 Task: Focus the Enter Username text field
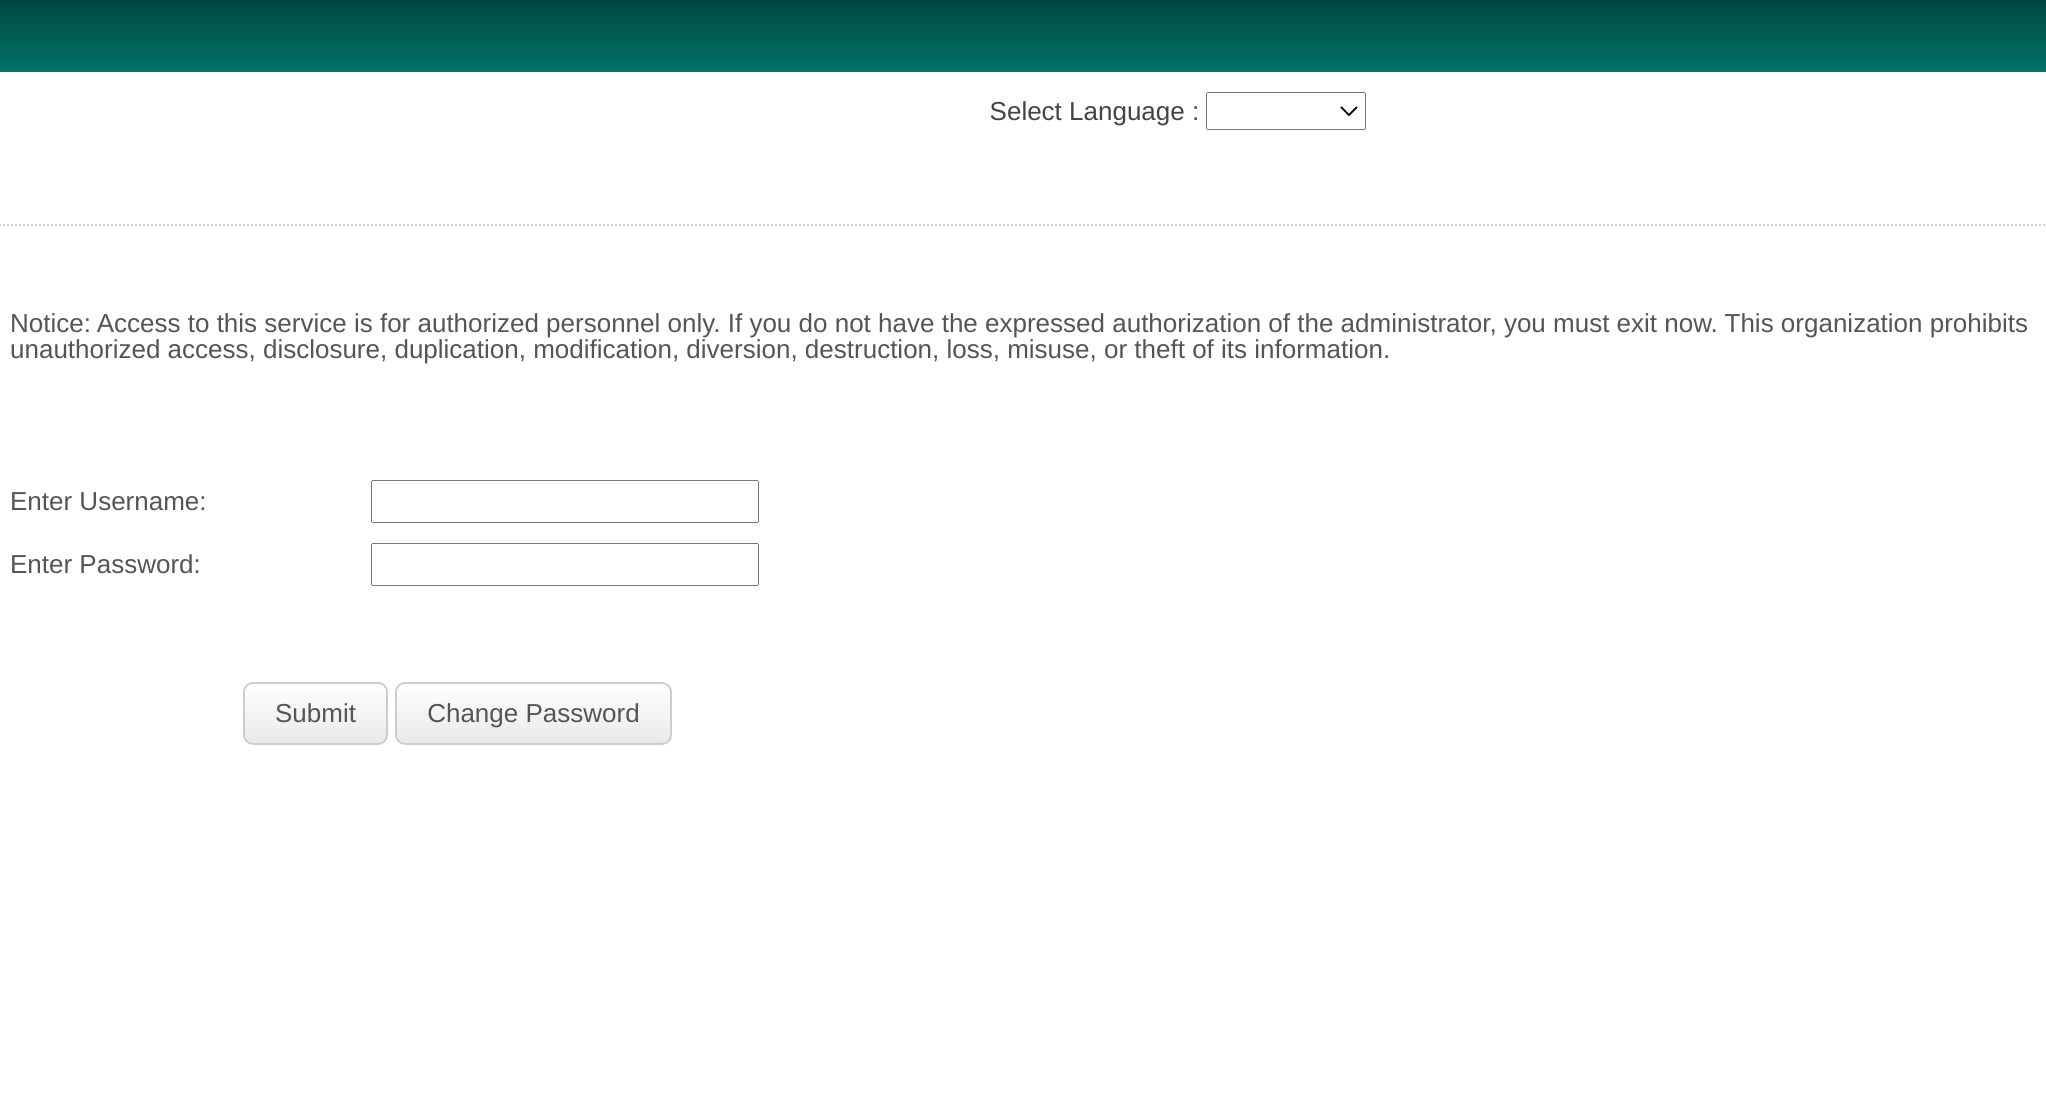point(564,501)
